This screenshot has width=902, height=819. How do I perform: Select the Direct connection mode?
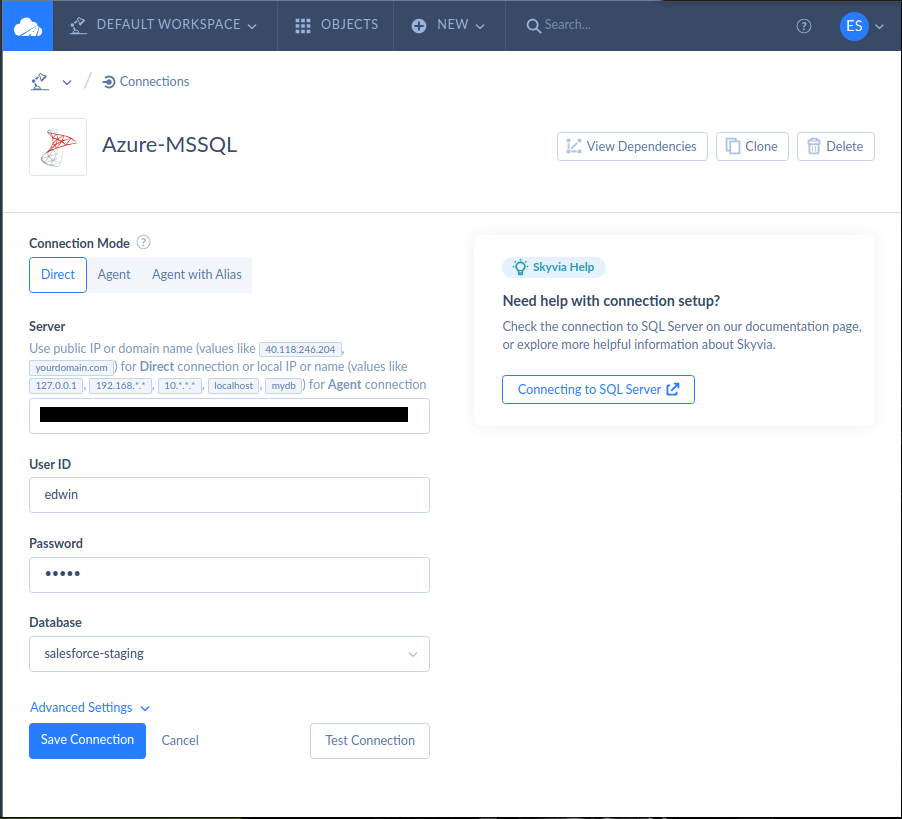coord(57,274)
